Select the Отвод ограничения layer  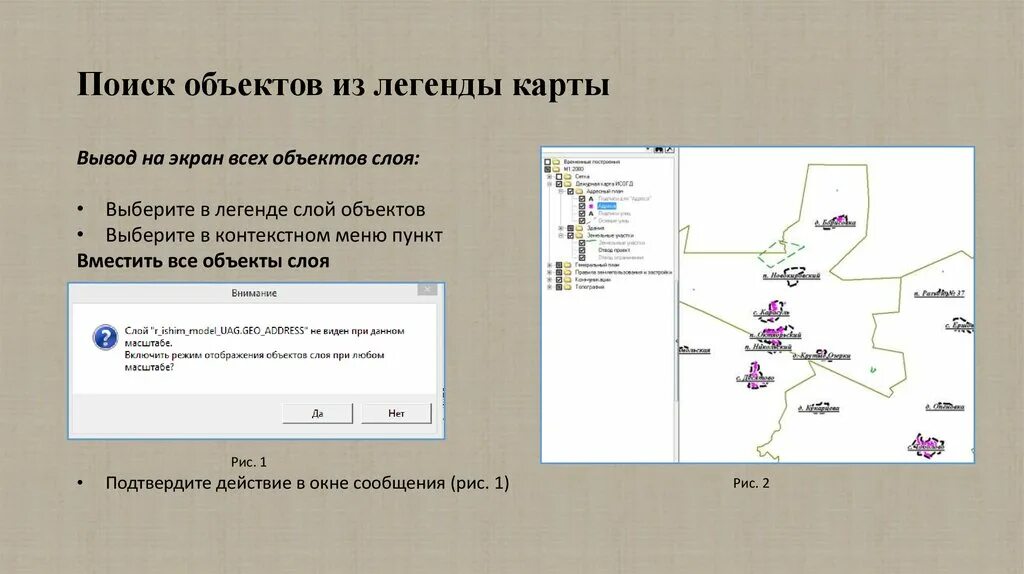(x=621, y=257)
